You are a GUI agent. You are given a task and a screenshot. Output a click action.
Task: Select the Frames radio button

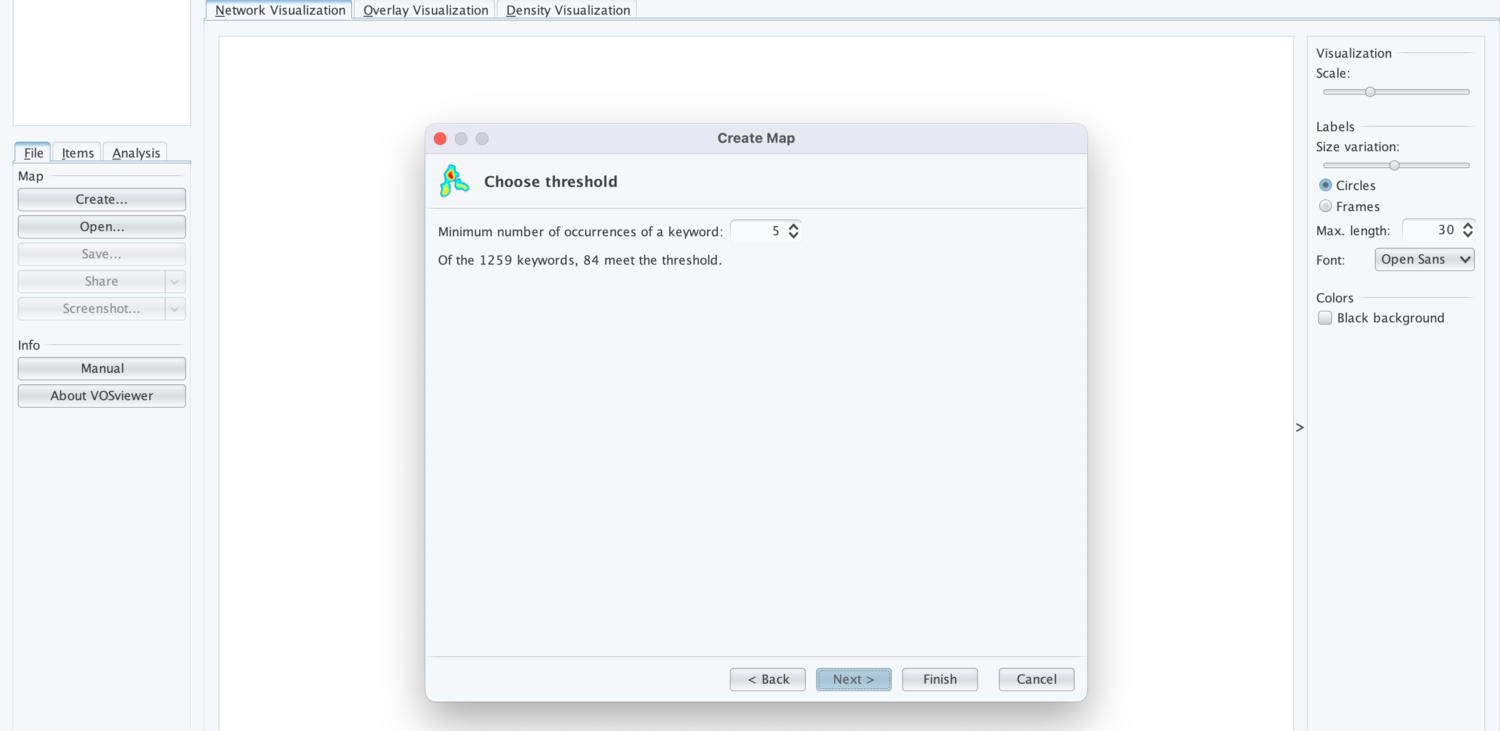click(1325, 206)
